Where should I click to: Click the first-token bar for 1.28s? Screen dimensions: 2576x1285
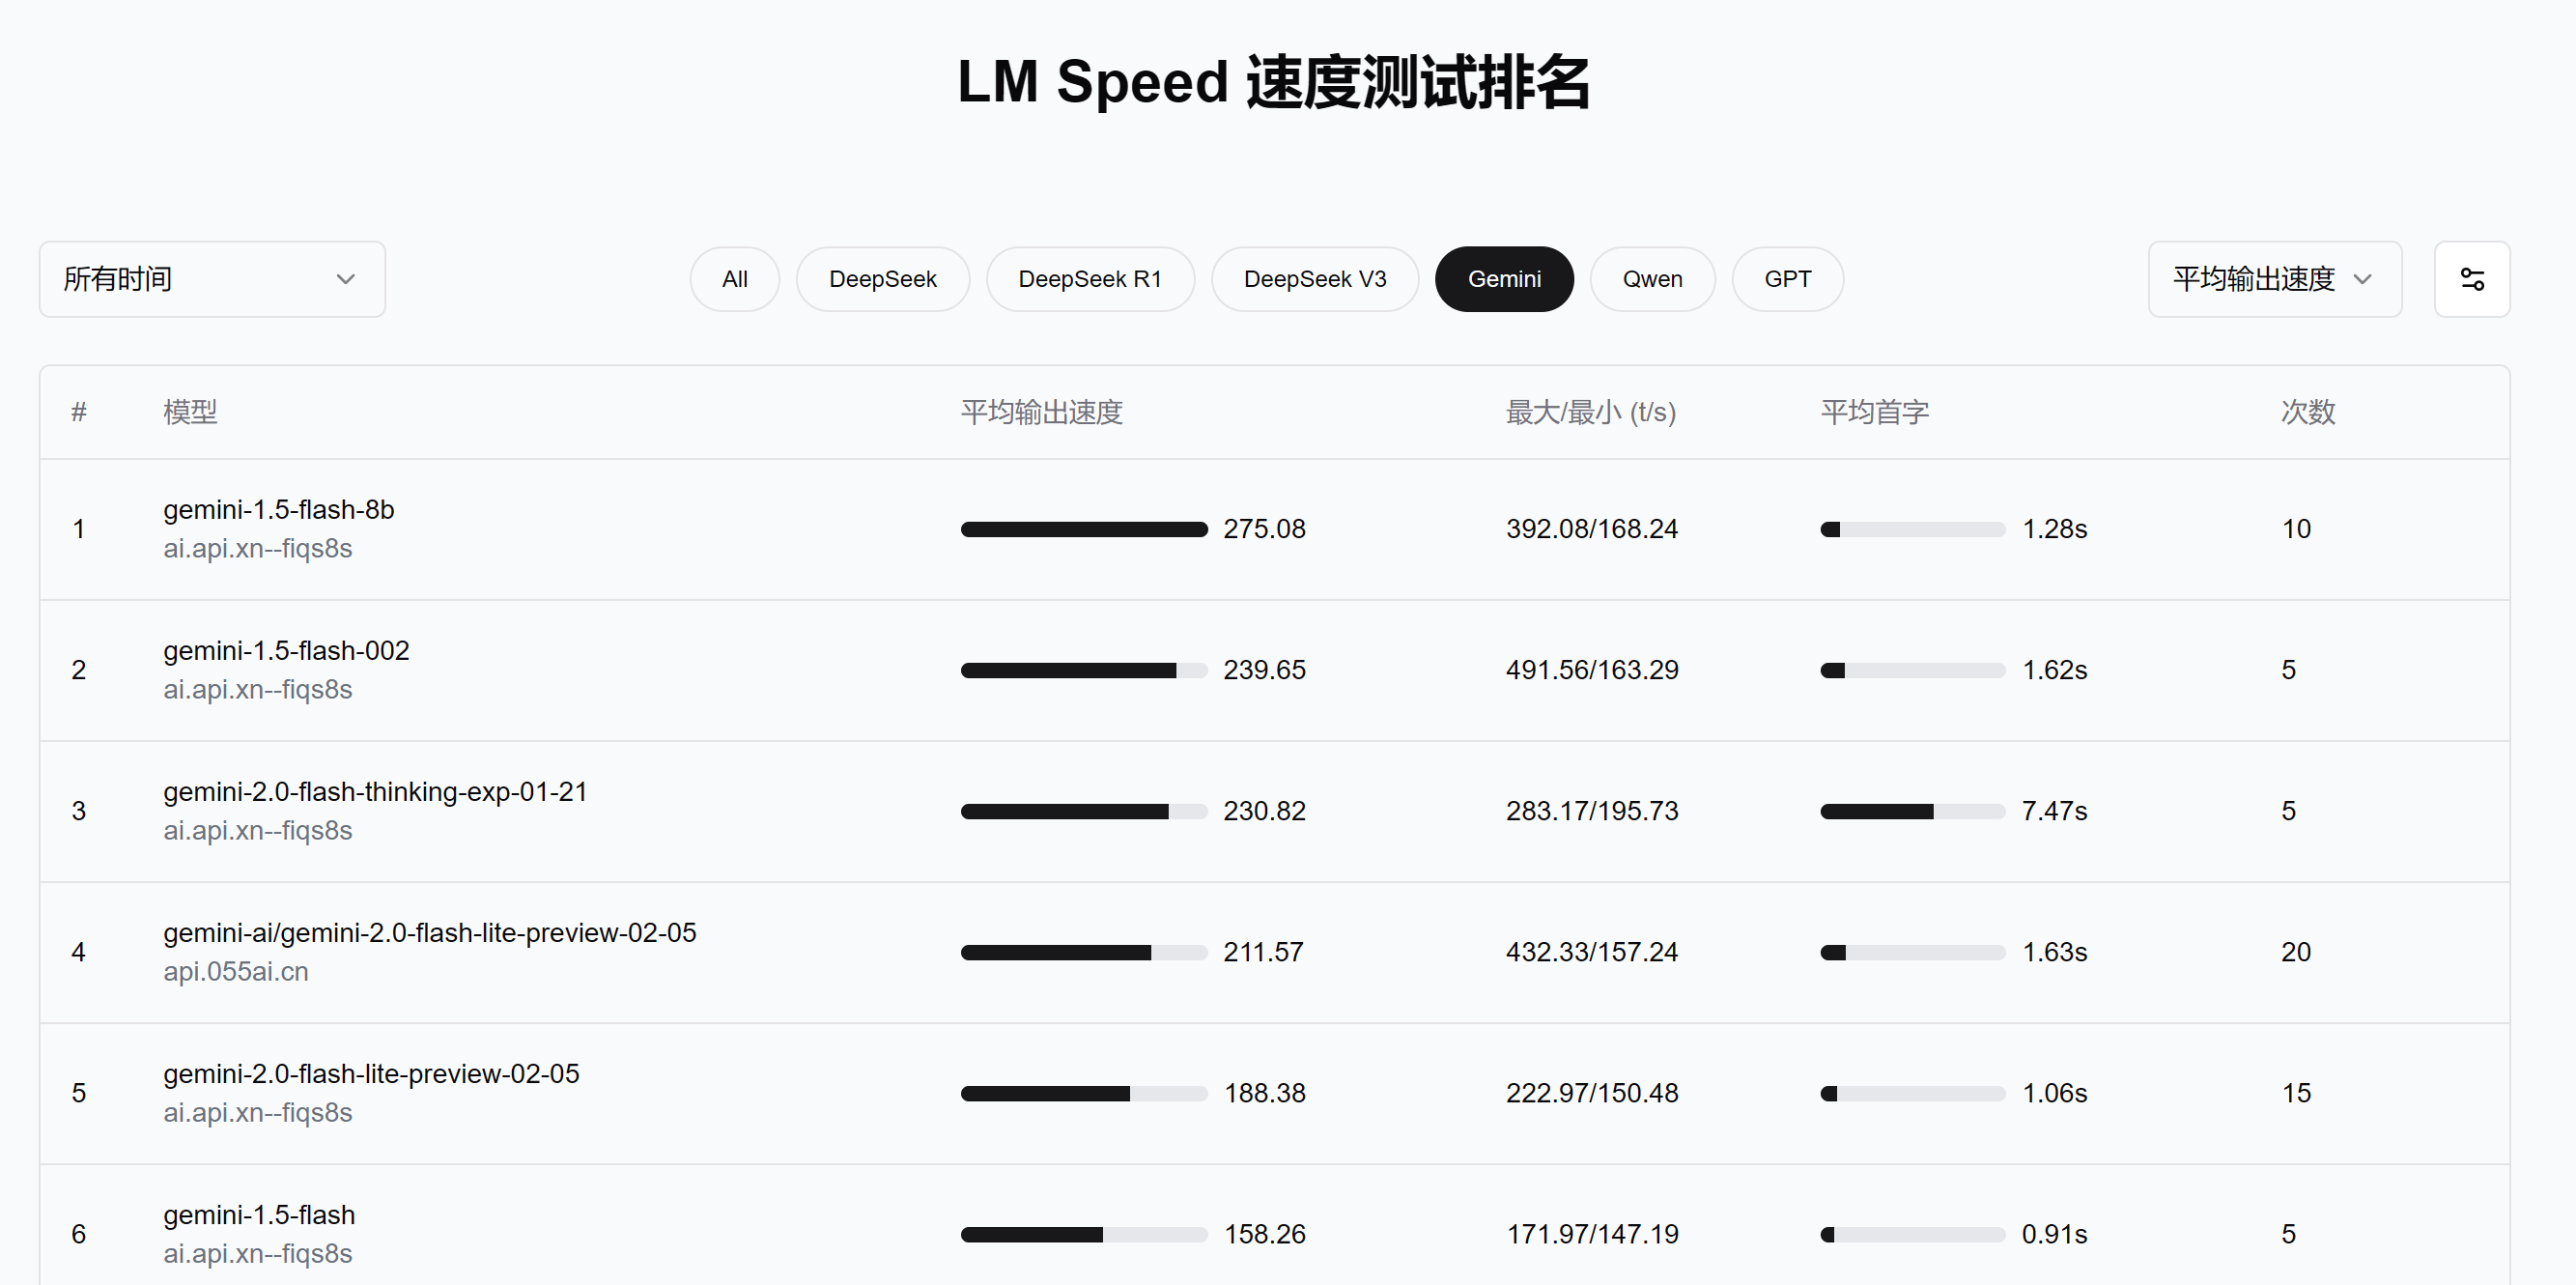pos(1912,529)
